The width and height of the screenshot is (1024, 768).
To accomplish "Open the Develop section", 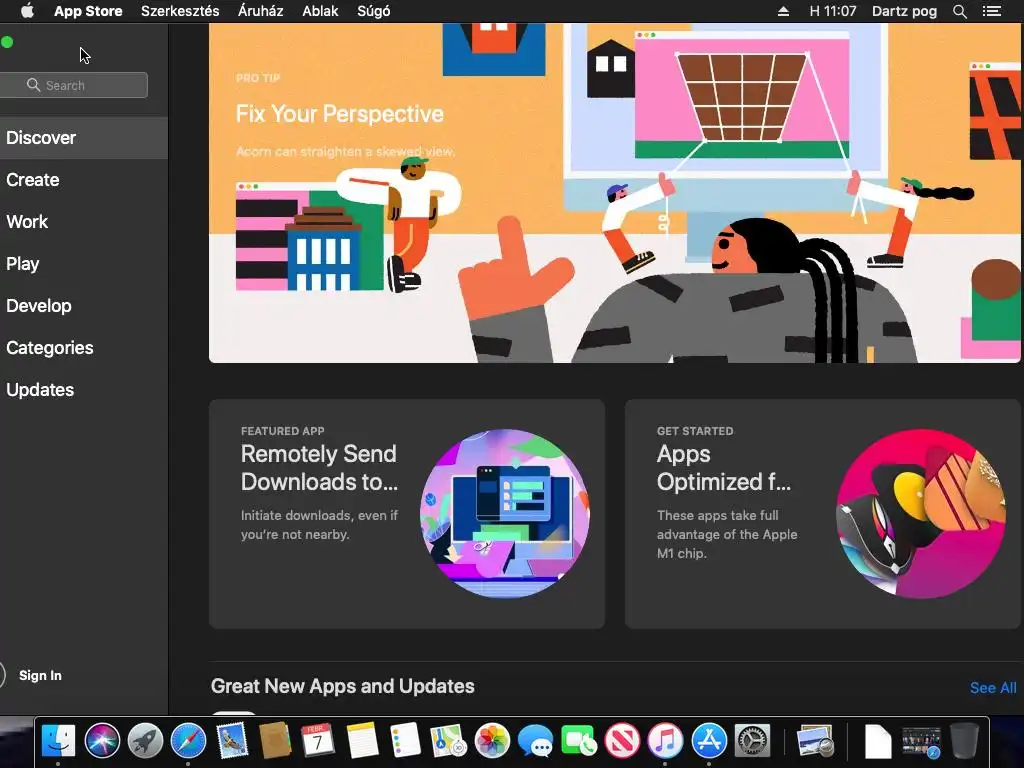I will (84, 306).
